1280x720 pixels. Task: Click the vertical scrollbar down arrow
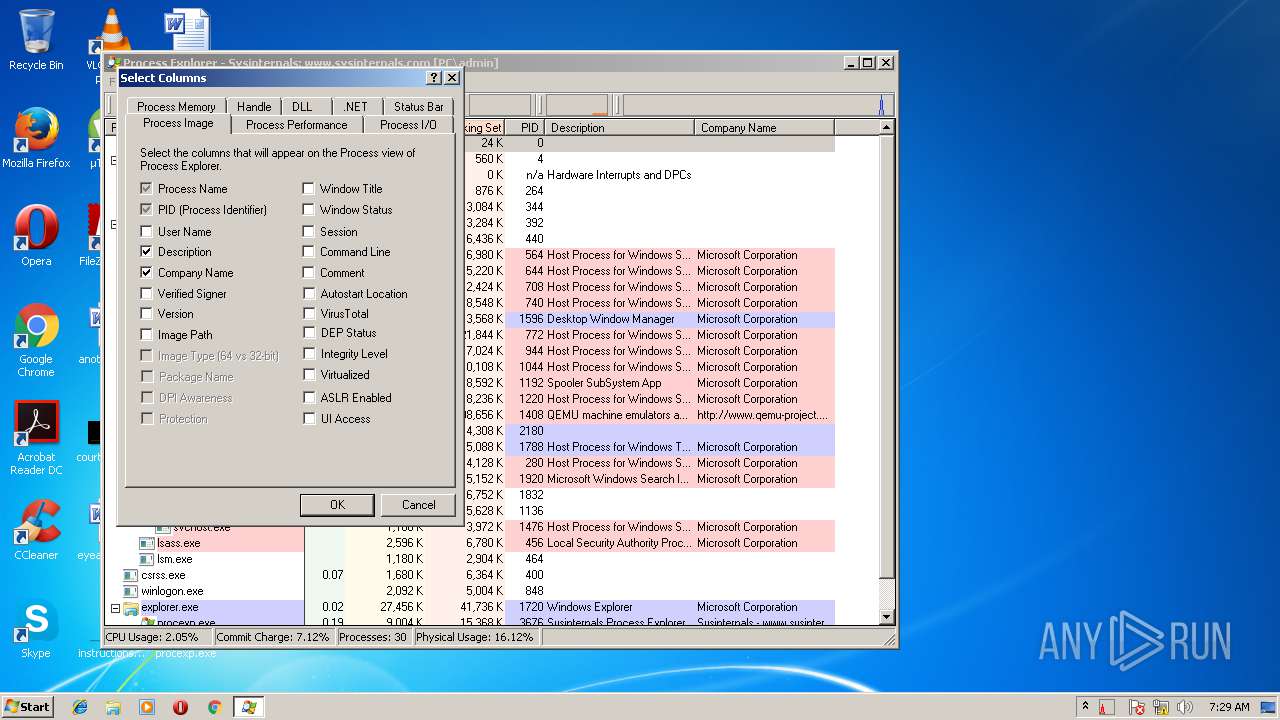pyautogui.click(x=886, y=618)
